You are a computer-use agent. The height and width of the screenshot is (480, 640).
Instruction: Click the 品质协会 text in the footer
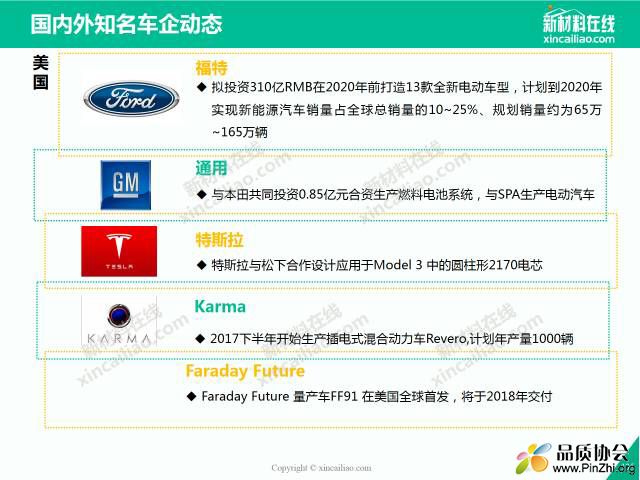[592, 452]
